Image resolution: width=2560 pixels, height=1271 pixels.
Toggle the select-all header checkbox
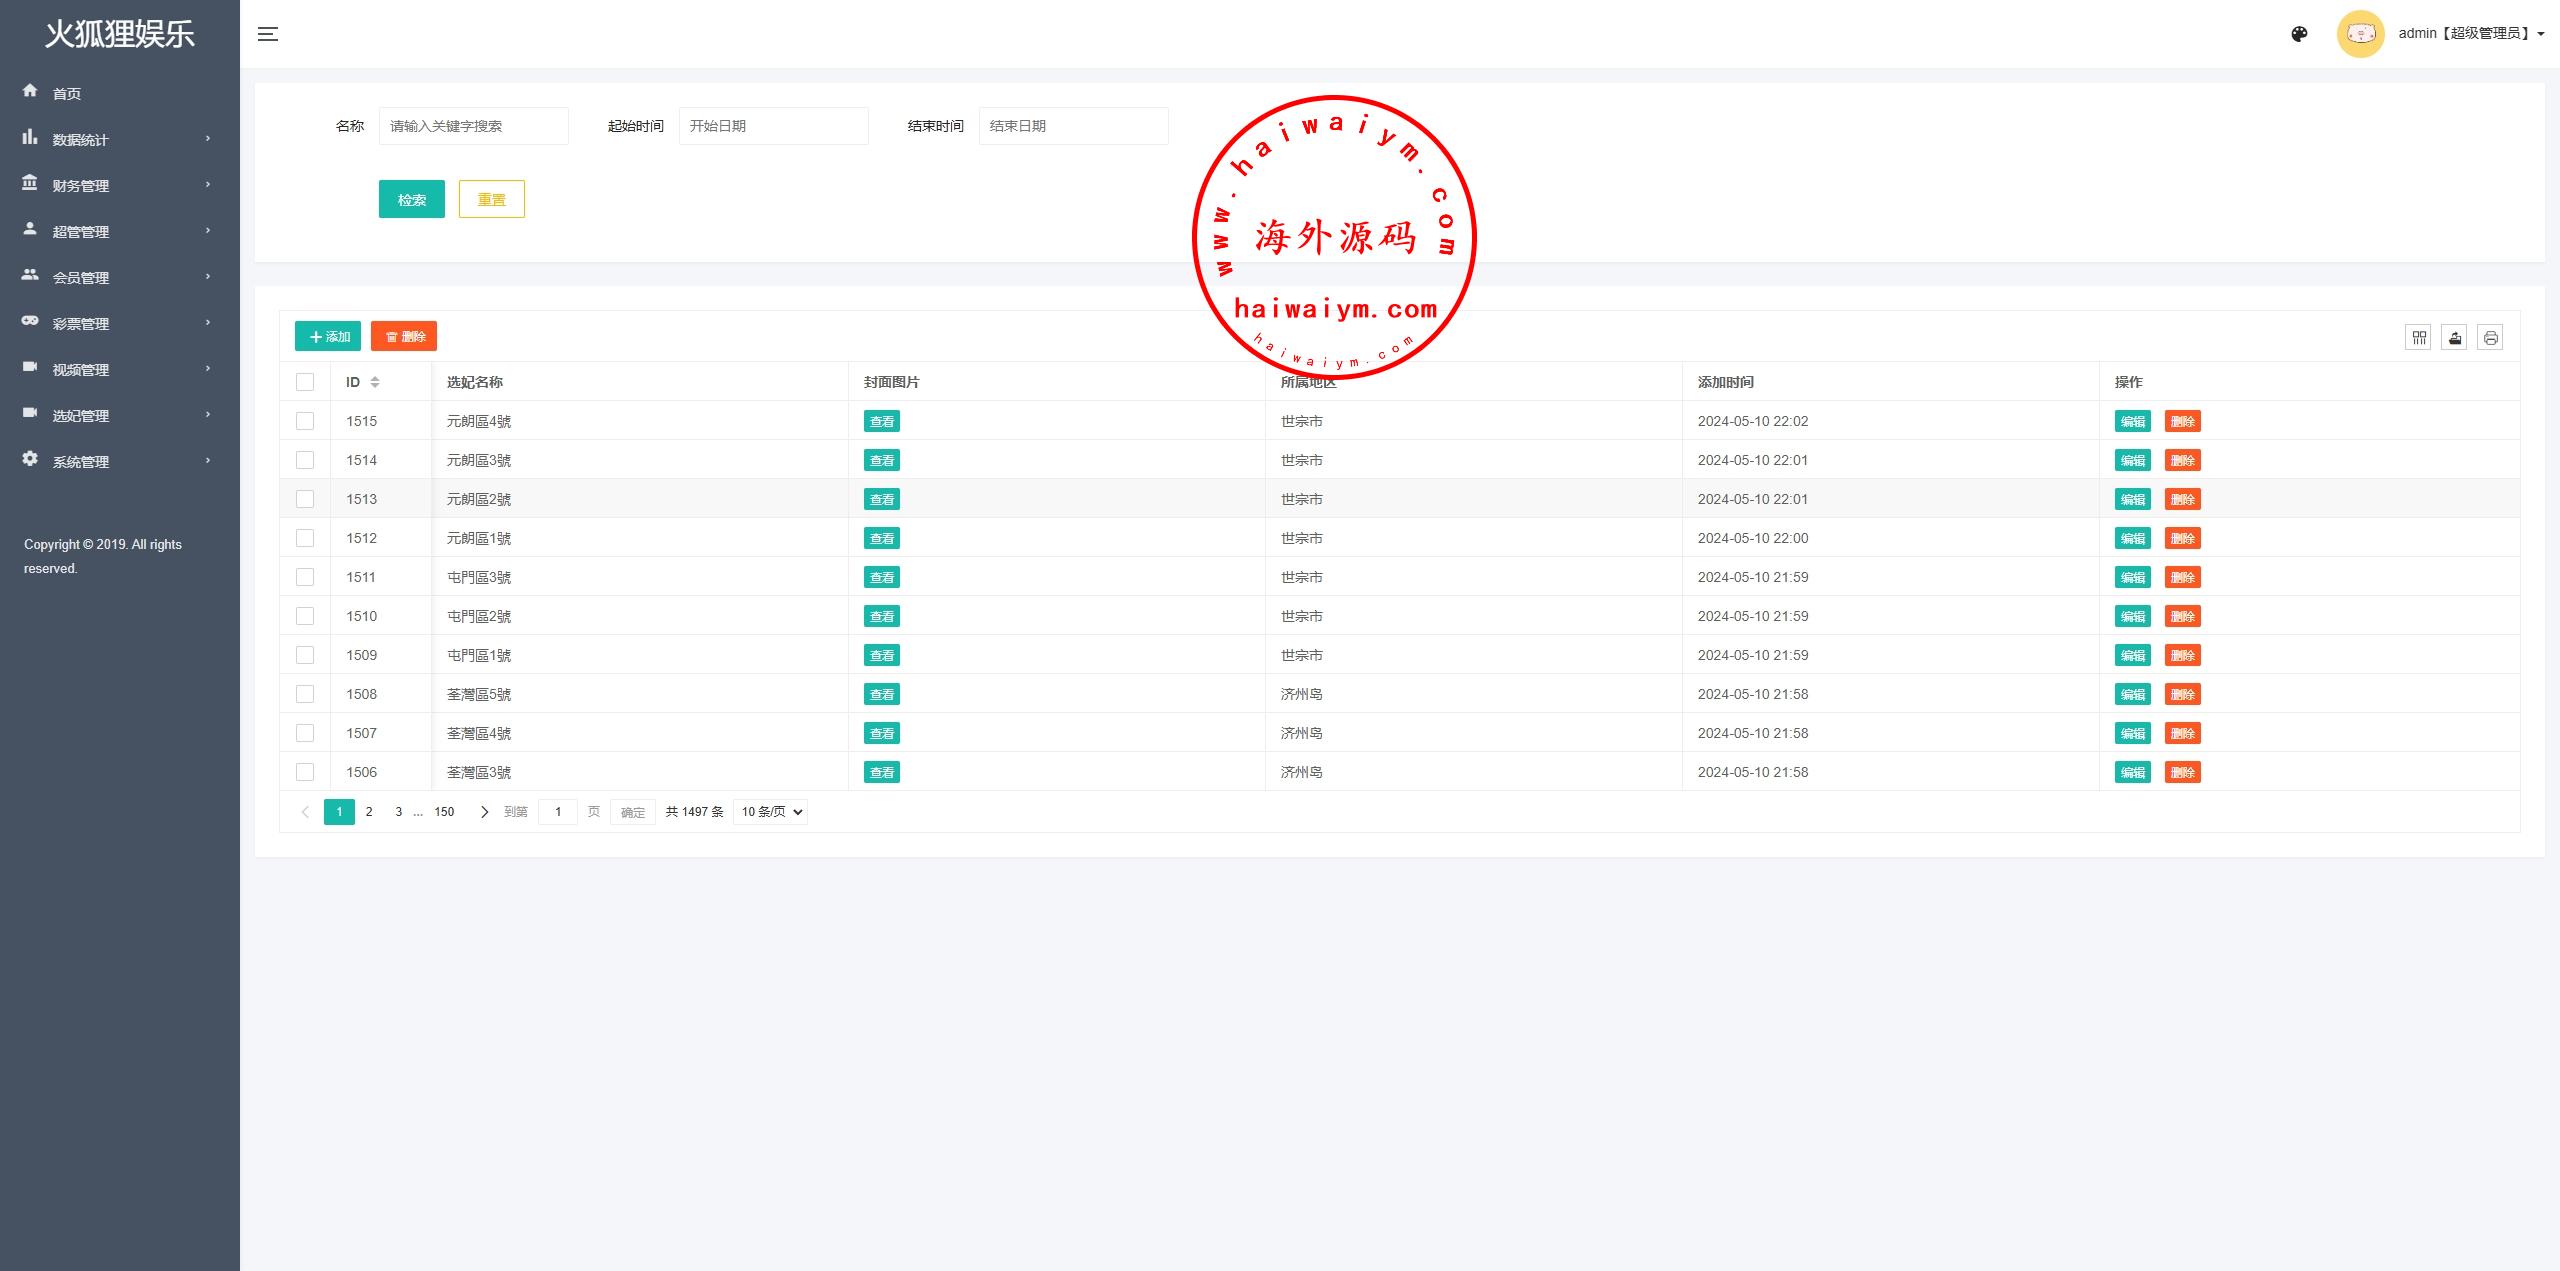pyautogui.click(x=305, y=382)
